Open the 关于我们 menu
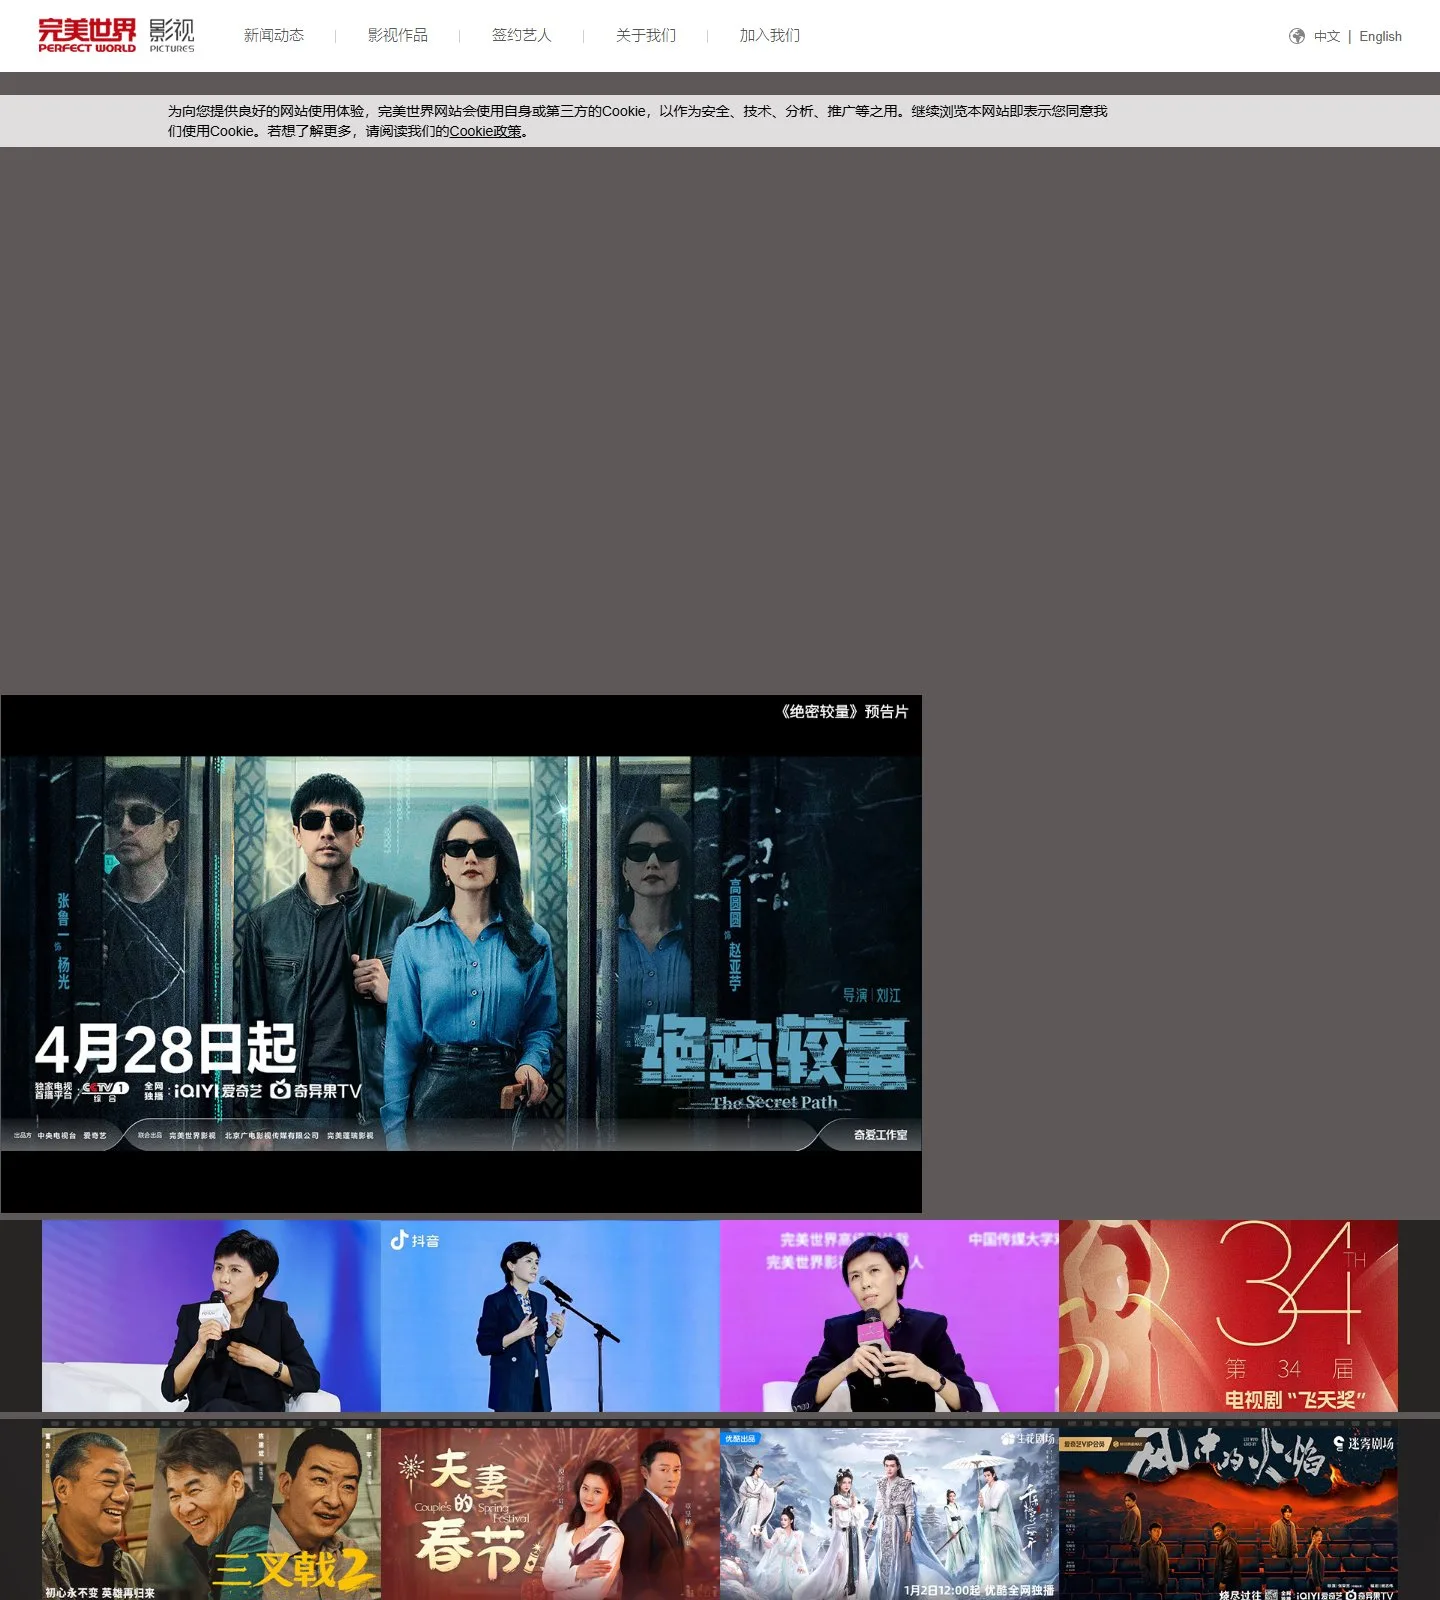The height and width of the screenshot is (1600, 1440). coord(646,36)
